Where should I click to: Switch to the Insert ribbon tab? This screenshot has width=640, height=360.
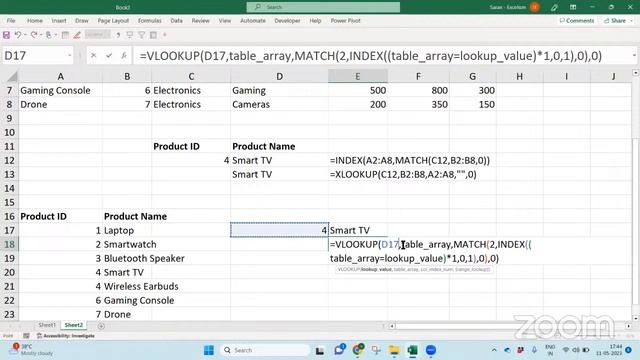click(x=59, y=21)
